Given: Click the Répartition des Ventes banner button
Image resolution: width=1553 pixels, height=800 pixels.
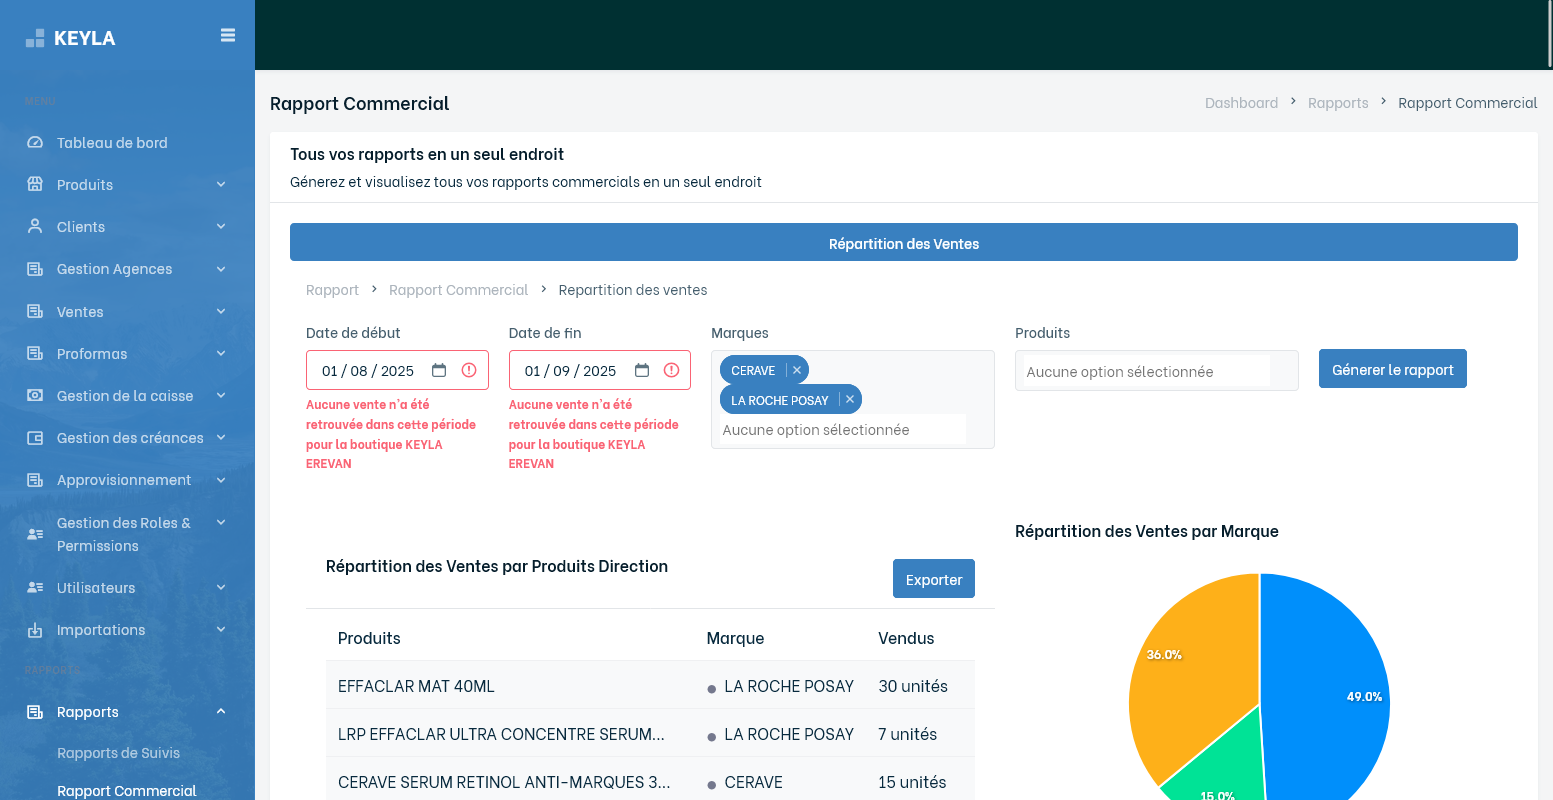Looking at the screenshot, I should pos(904,242).
